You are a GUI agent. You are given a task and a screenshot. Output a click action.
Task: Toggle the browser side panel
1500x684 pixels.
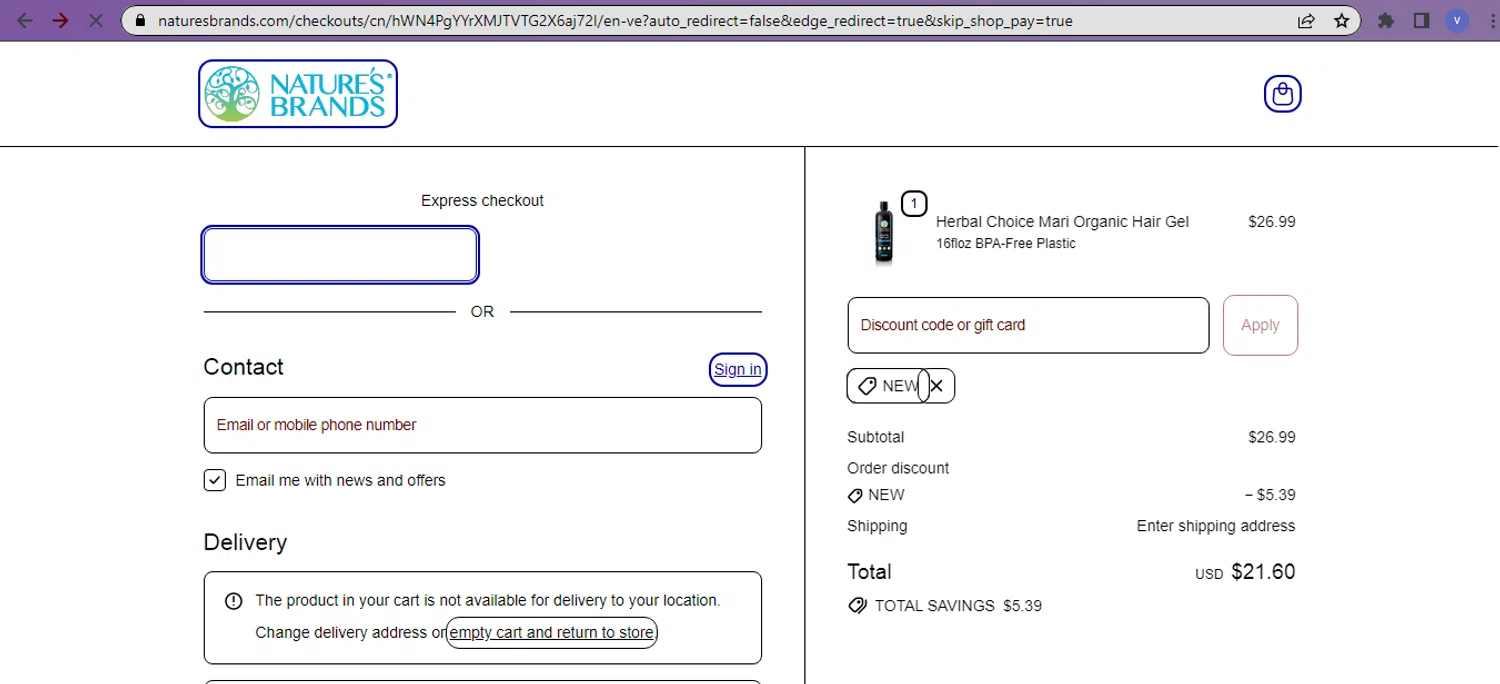(1421, 20)
